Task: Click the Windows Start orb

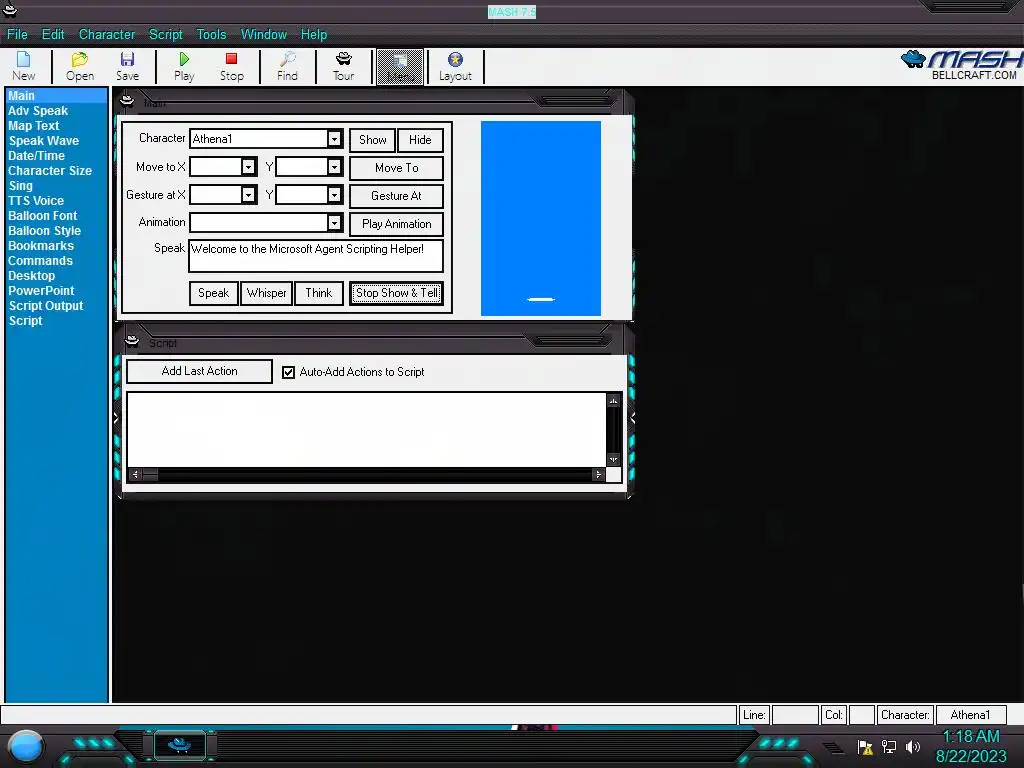Action: click(x=26, y=746)
